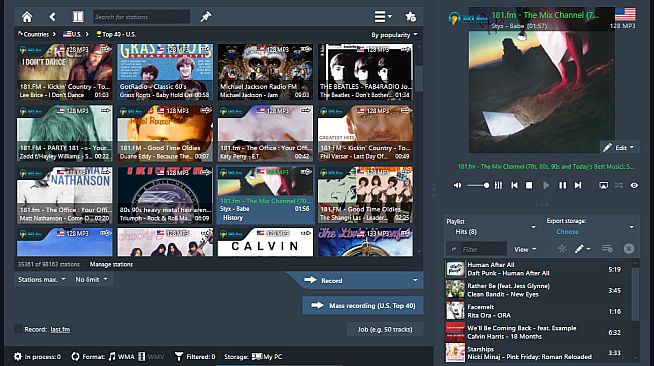Click the Manage stations link
Image resolution: width=654 pixels, height=366 pixels.
tap(111, 264)
